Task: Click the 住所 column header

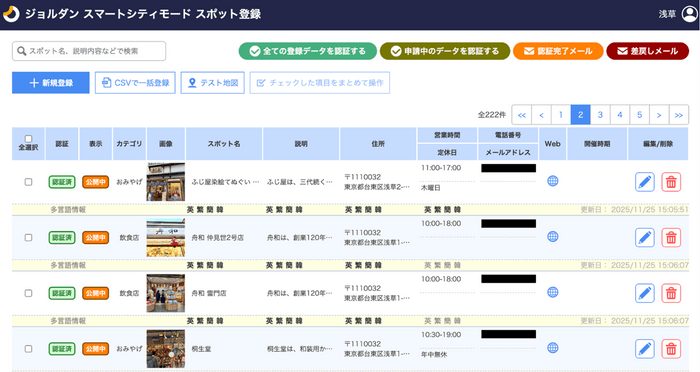Action: (x=378, y=144)
